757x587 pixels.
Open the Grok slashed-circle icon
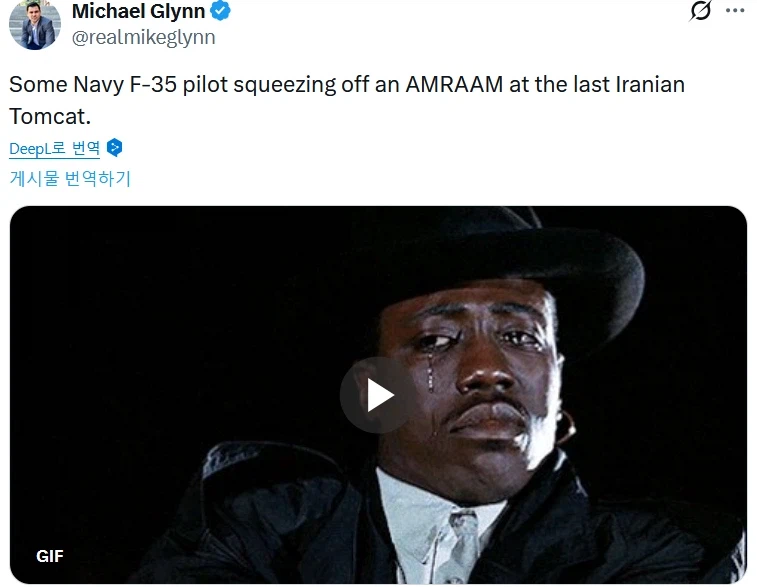pos(701,12)
